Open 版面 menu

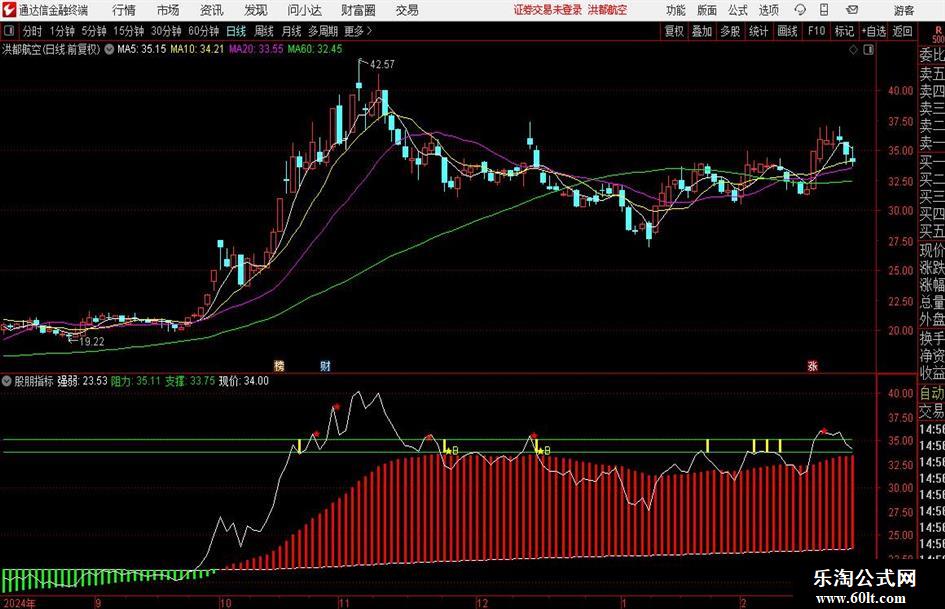706,10
